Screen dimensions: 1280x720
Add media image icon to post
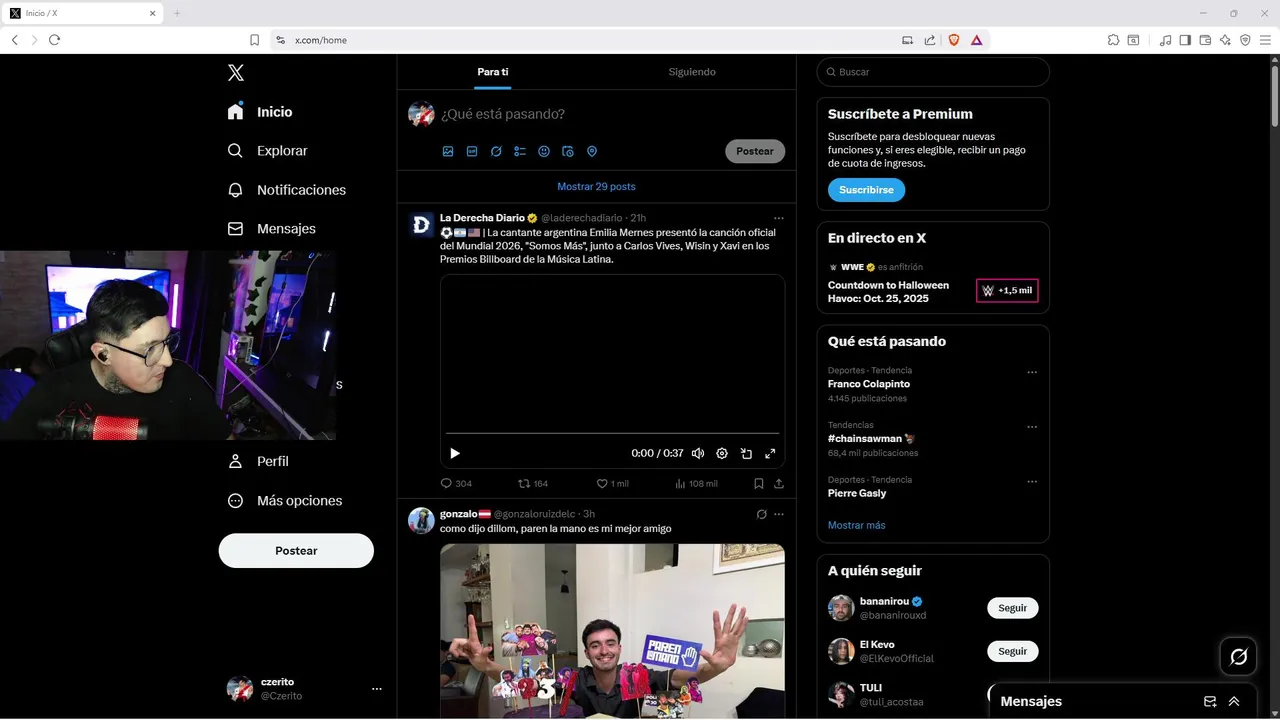click(x=448, y=152)
